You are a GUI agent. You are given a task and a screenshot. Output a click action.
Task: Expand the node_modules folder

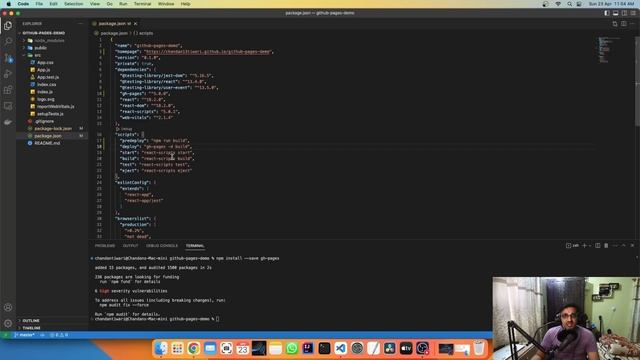click(x=49, y=40)
